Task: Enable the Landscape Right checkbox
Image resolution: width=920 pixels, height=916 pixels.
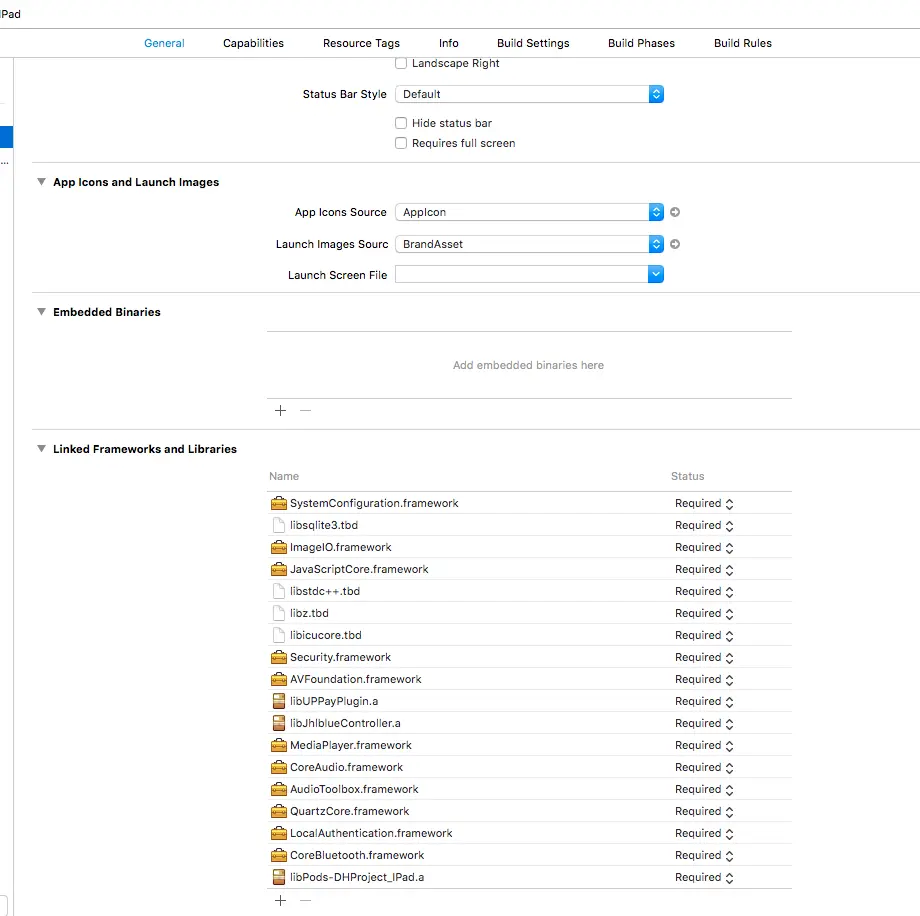Action: pos(401,63)
